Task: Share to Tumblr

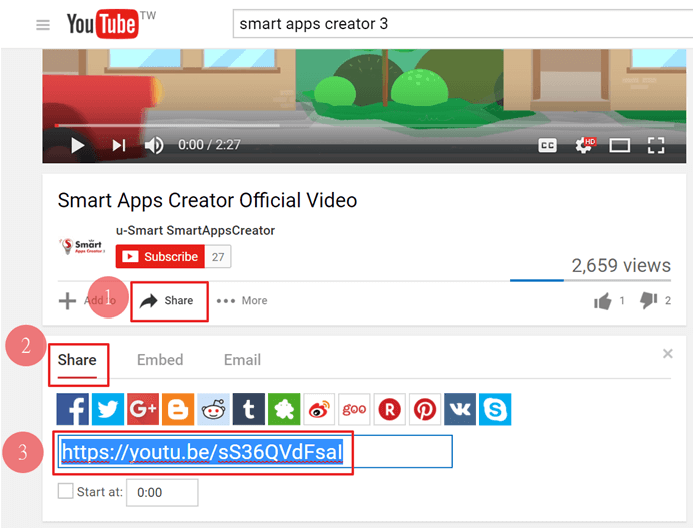Action: [249, 409]
